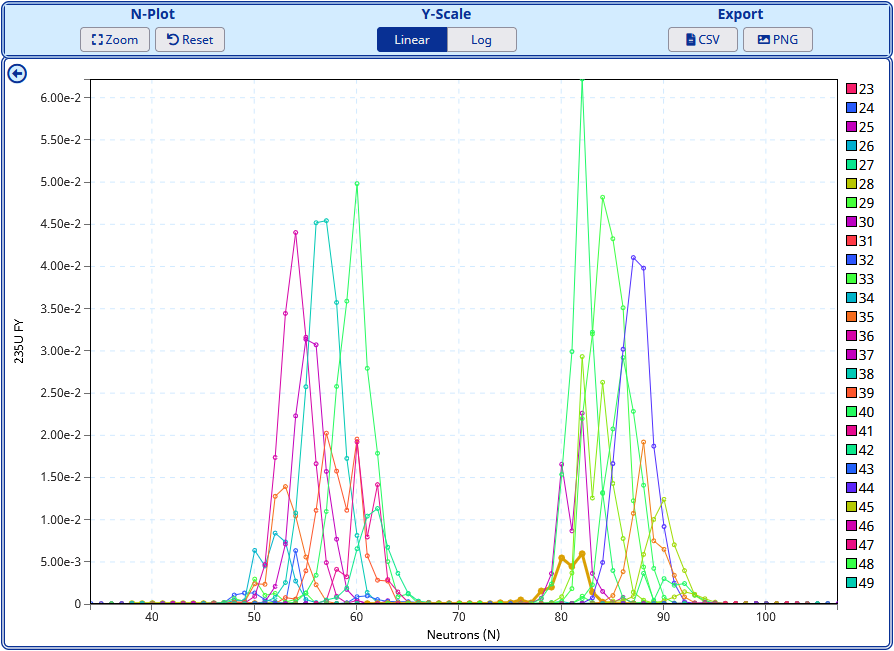
Task: Click legend label 40
Action: [866, 412]
